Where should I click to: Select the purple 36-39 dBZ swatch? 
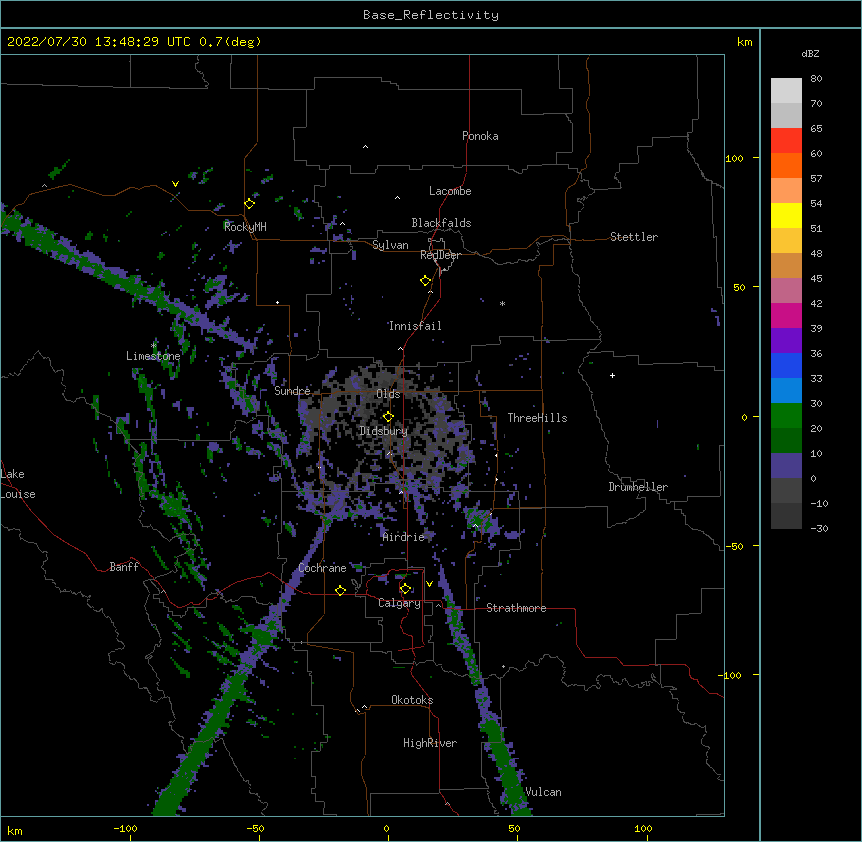(x=786, y=341)
